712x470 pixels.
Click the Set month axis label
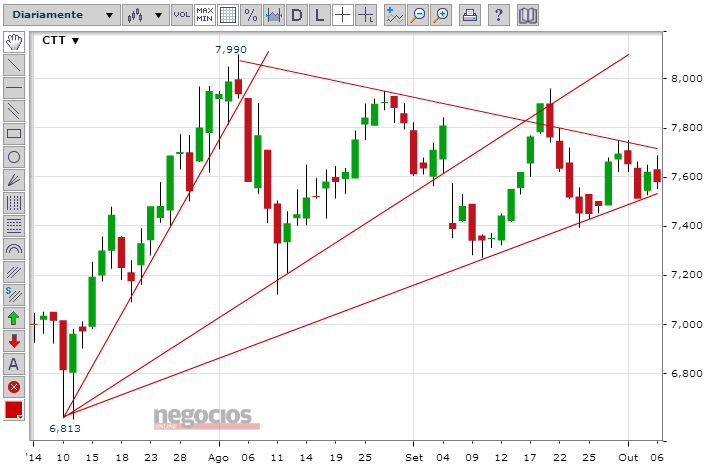coord(414,457)
